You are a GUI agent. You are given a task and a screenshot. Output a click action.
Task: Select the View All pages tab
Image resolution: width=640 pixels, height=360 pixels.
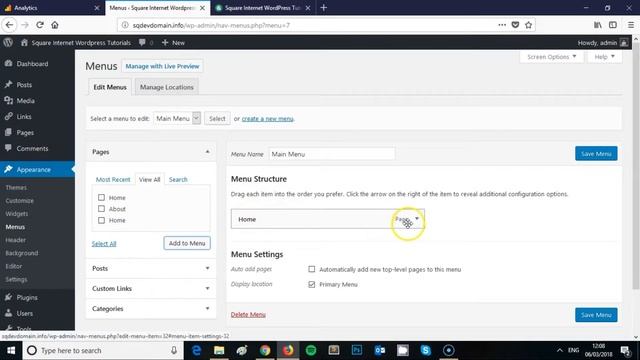149,180
